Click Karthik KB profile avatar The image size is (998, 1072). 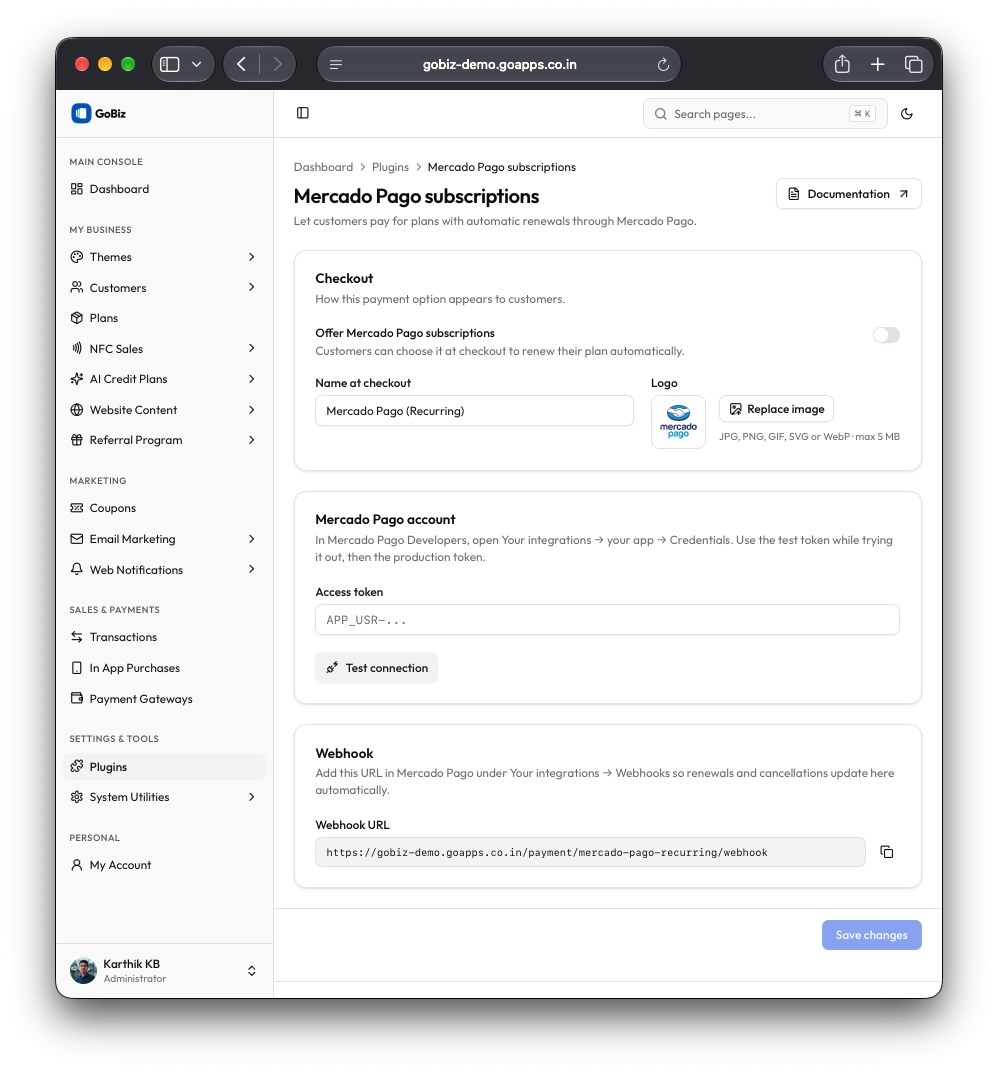coord(83,971)
